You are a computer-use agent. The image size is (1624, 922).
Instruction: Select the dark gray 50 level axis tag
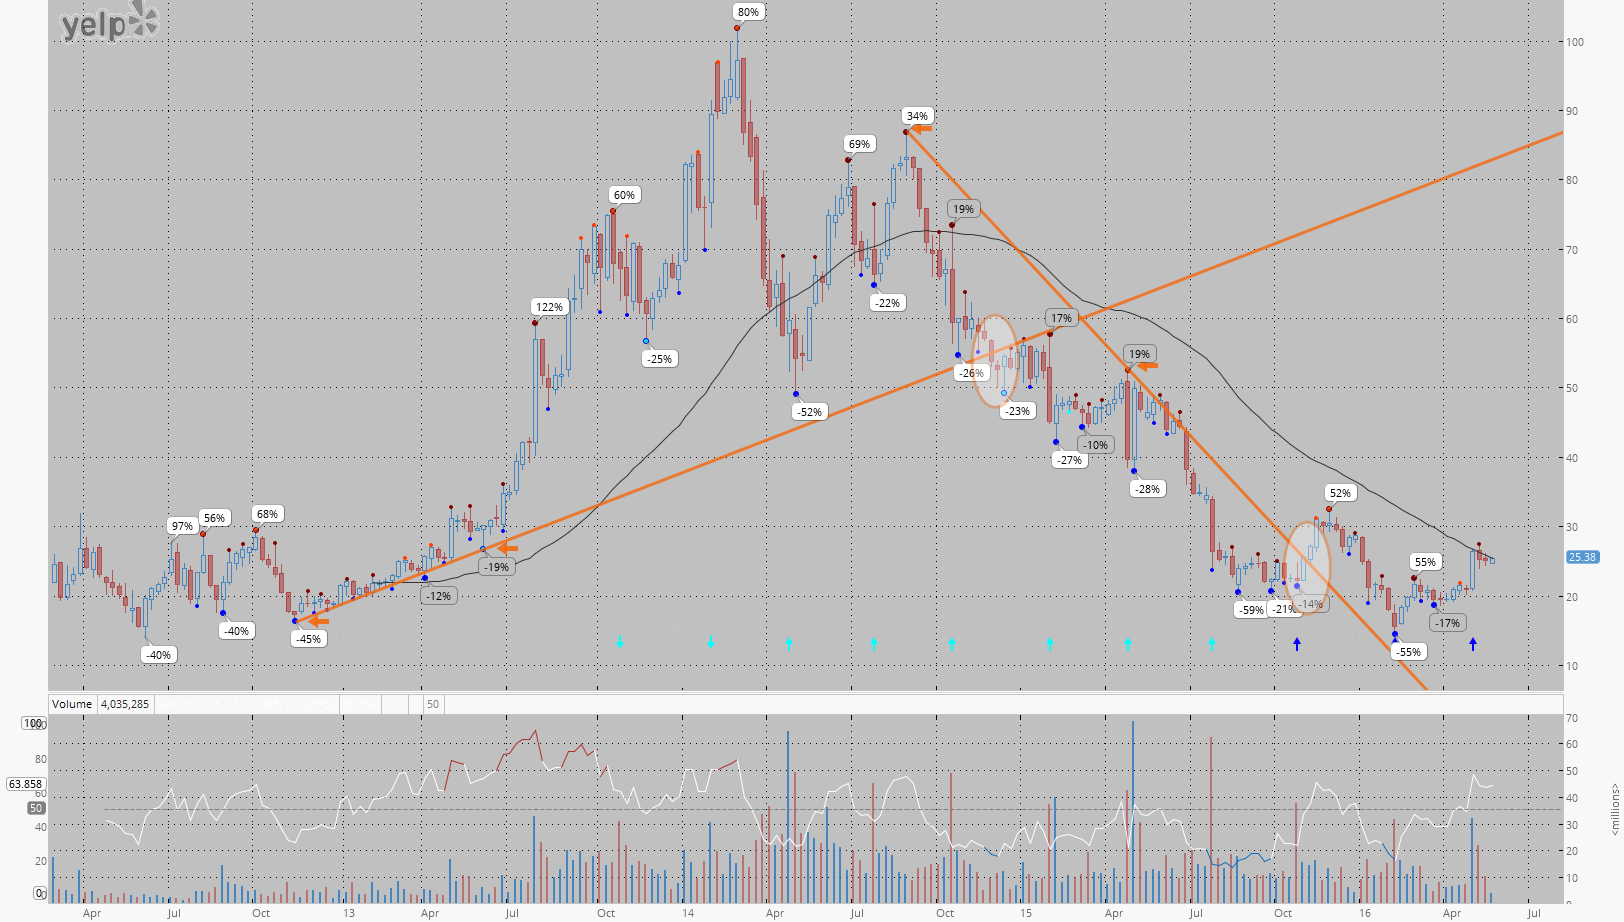coord(36,808)
